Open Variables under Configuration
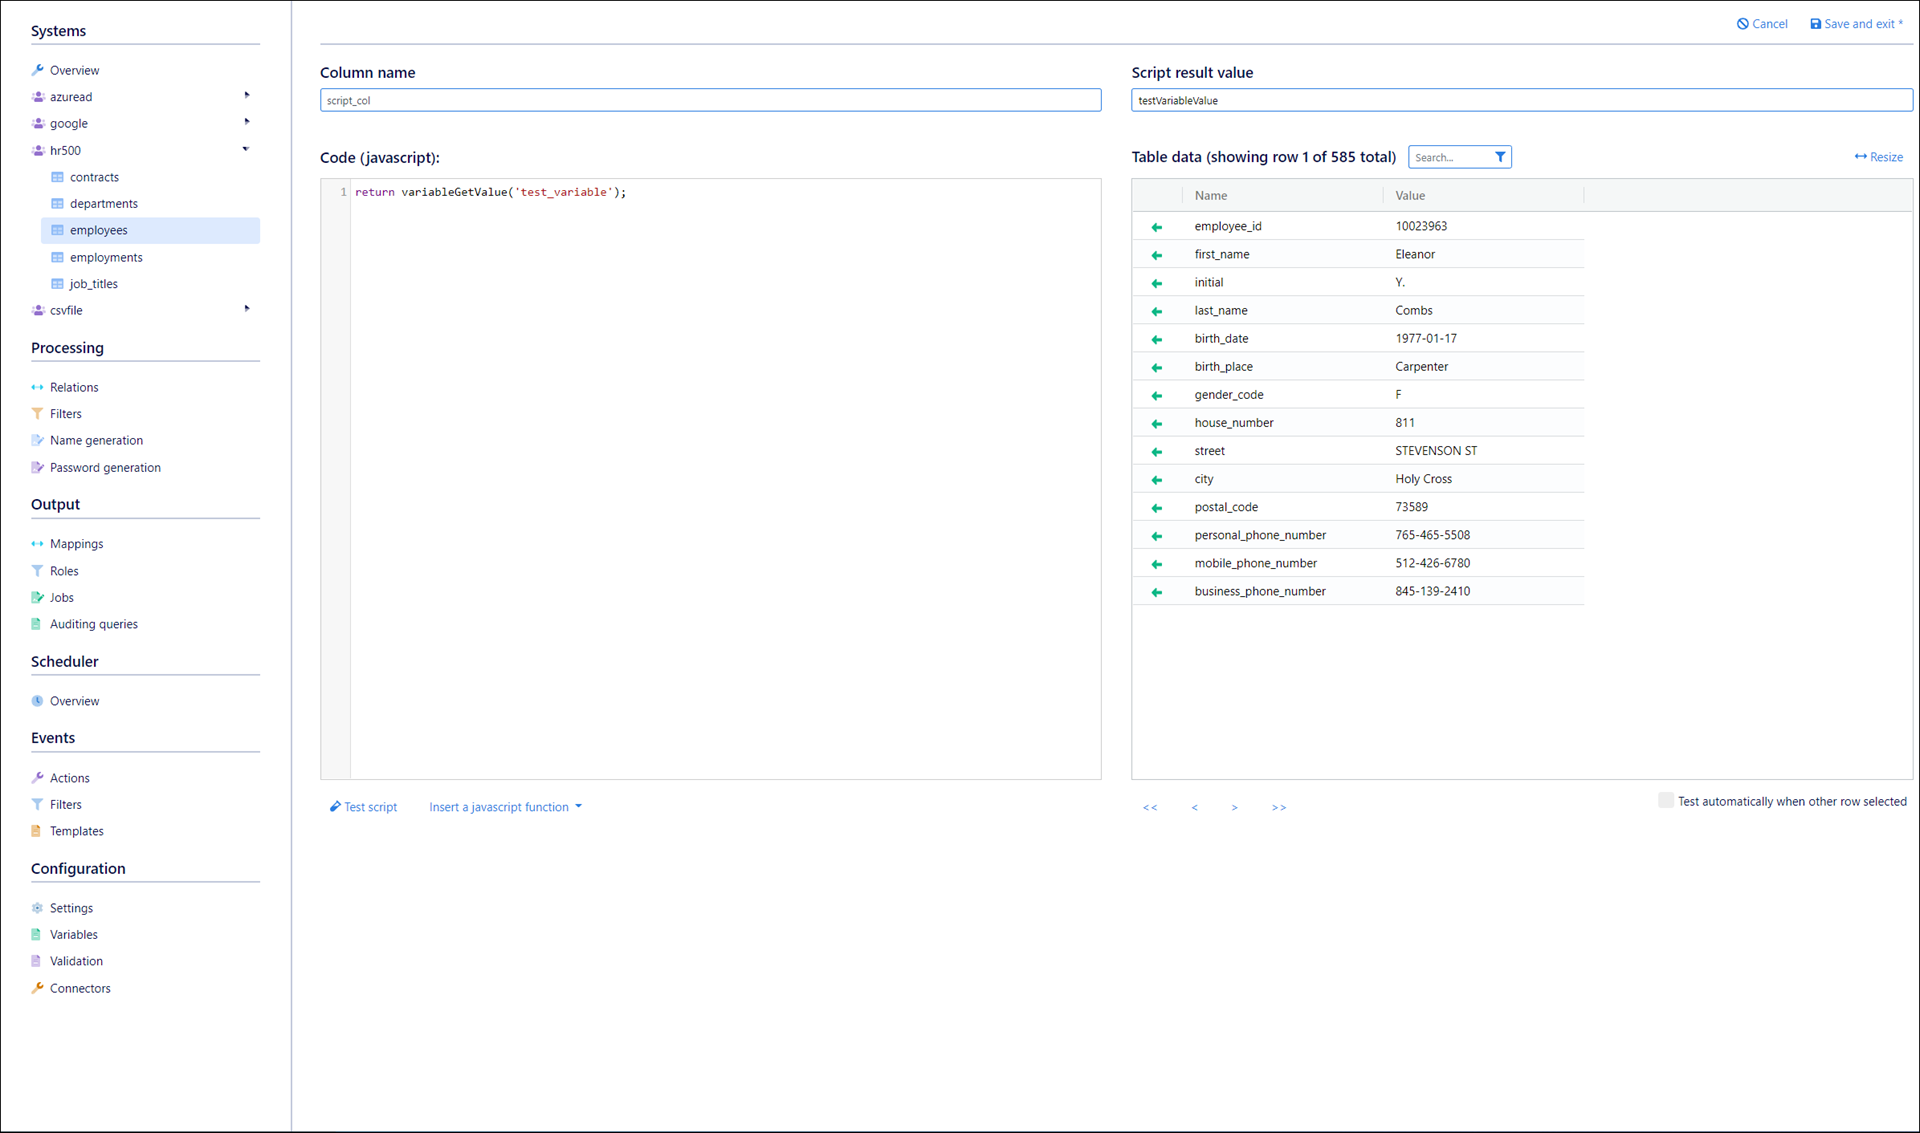 point(73,935)
